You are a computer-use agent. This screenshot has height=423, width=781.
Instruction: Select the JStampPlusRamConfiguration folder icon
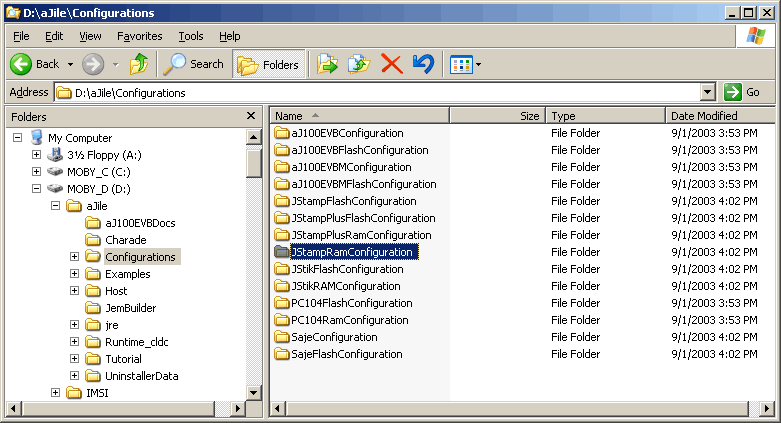[282, 235]
